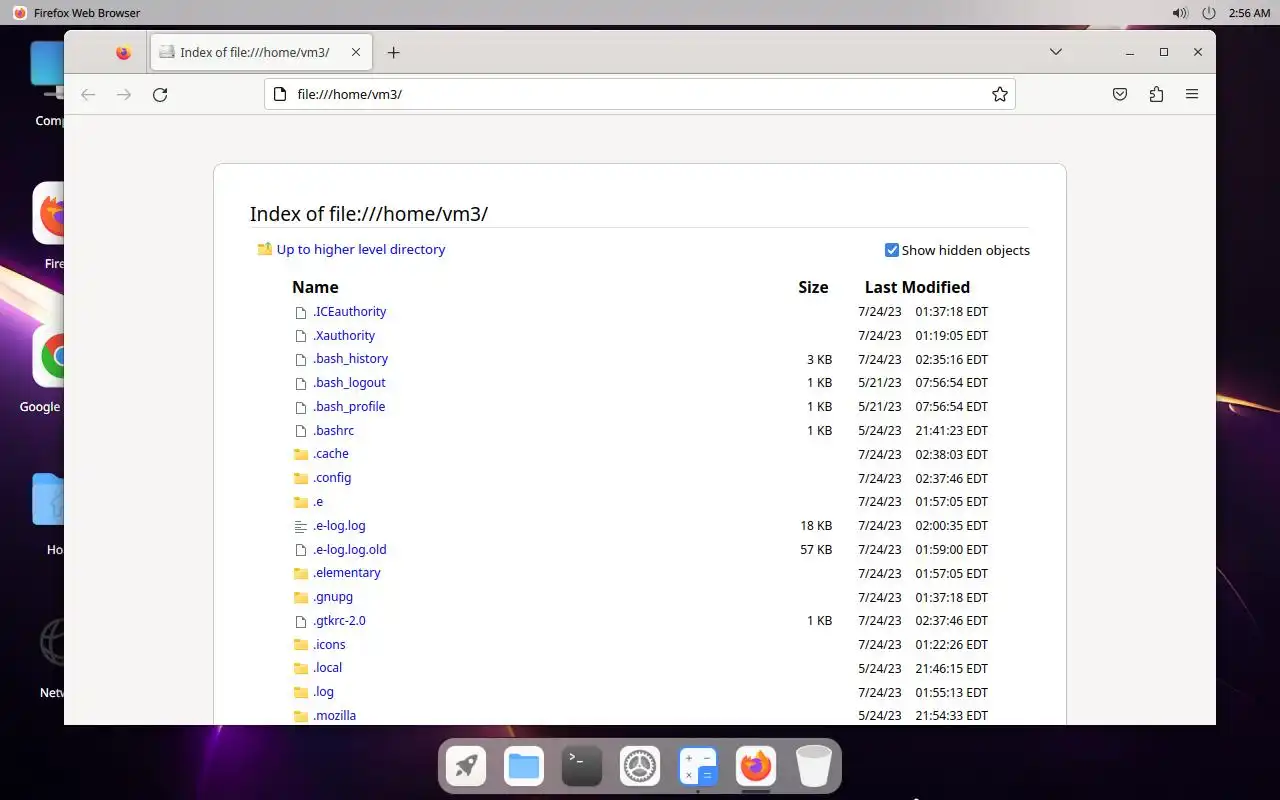Image resolution: width=1280 pixels, height=800 pixels.
Task: Open the .local folder link
Action: point(328,667)
